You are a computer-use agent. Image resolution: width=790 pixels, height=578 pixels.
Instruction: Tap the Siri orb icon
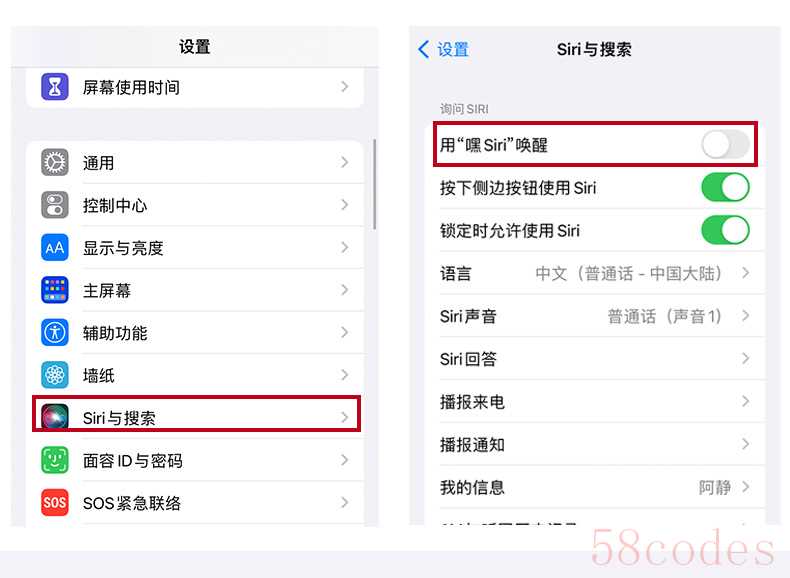tap(54, 417)
